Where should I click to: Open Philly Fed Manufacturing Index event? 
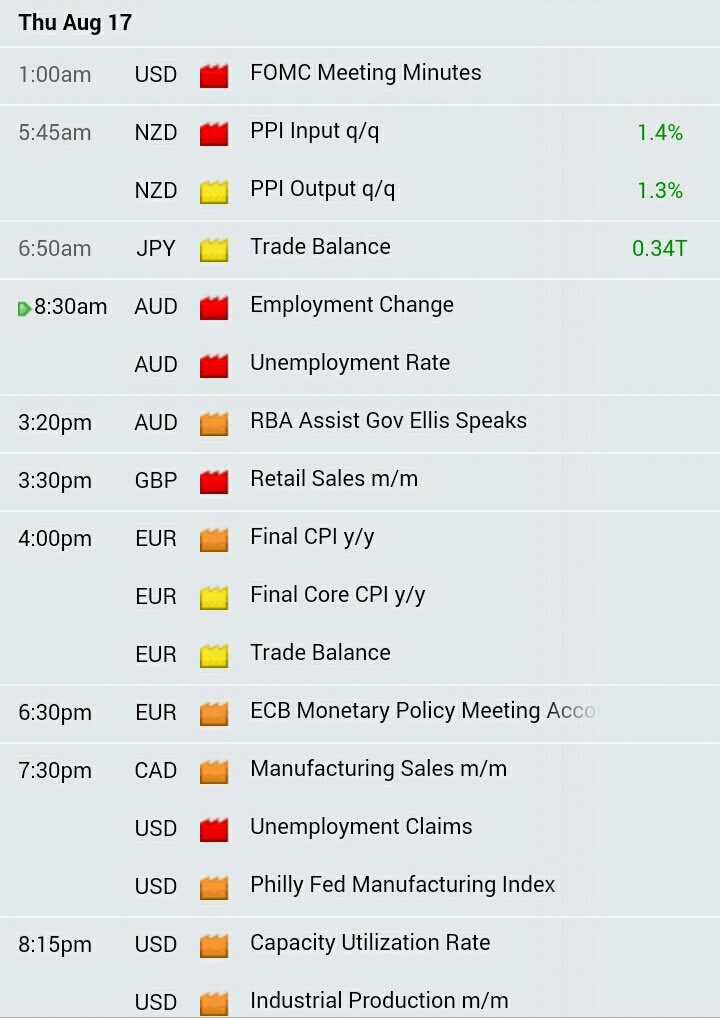(360, 888)
